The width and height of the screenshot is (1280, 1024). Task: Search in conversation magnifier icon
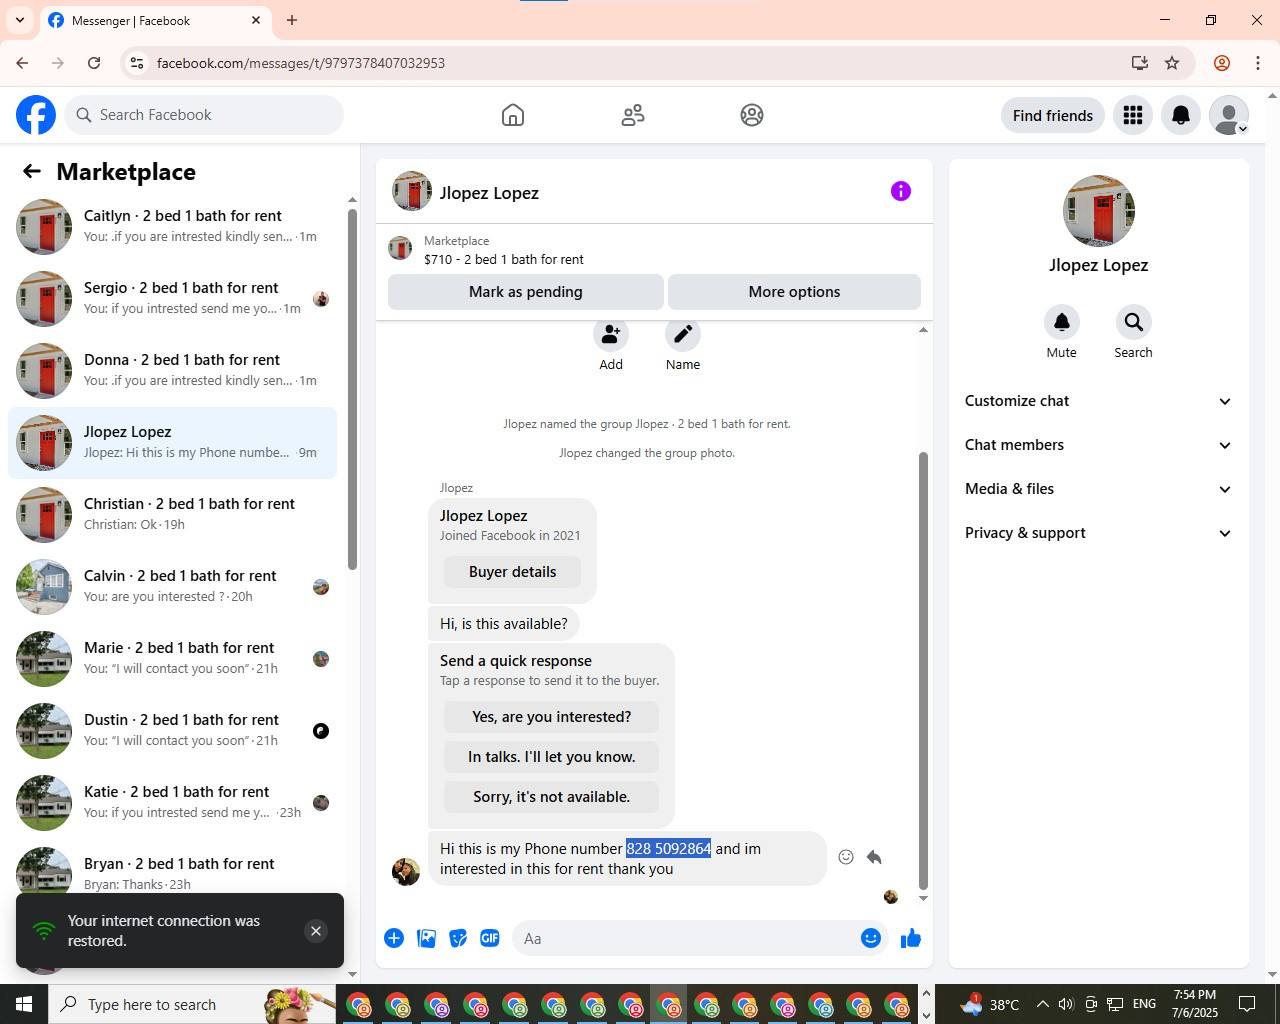[x=1133, y=322]
